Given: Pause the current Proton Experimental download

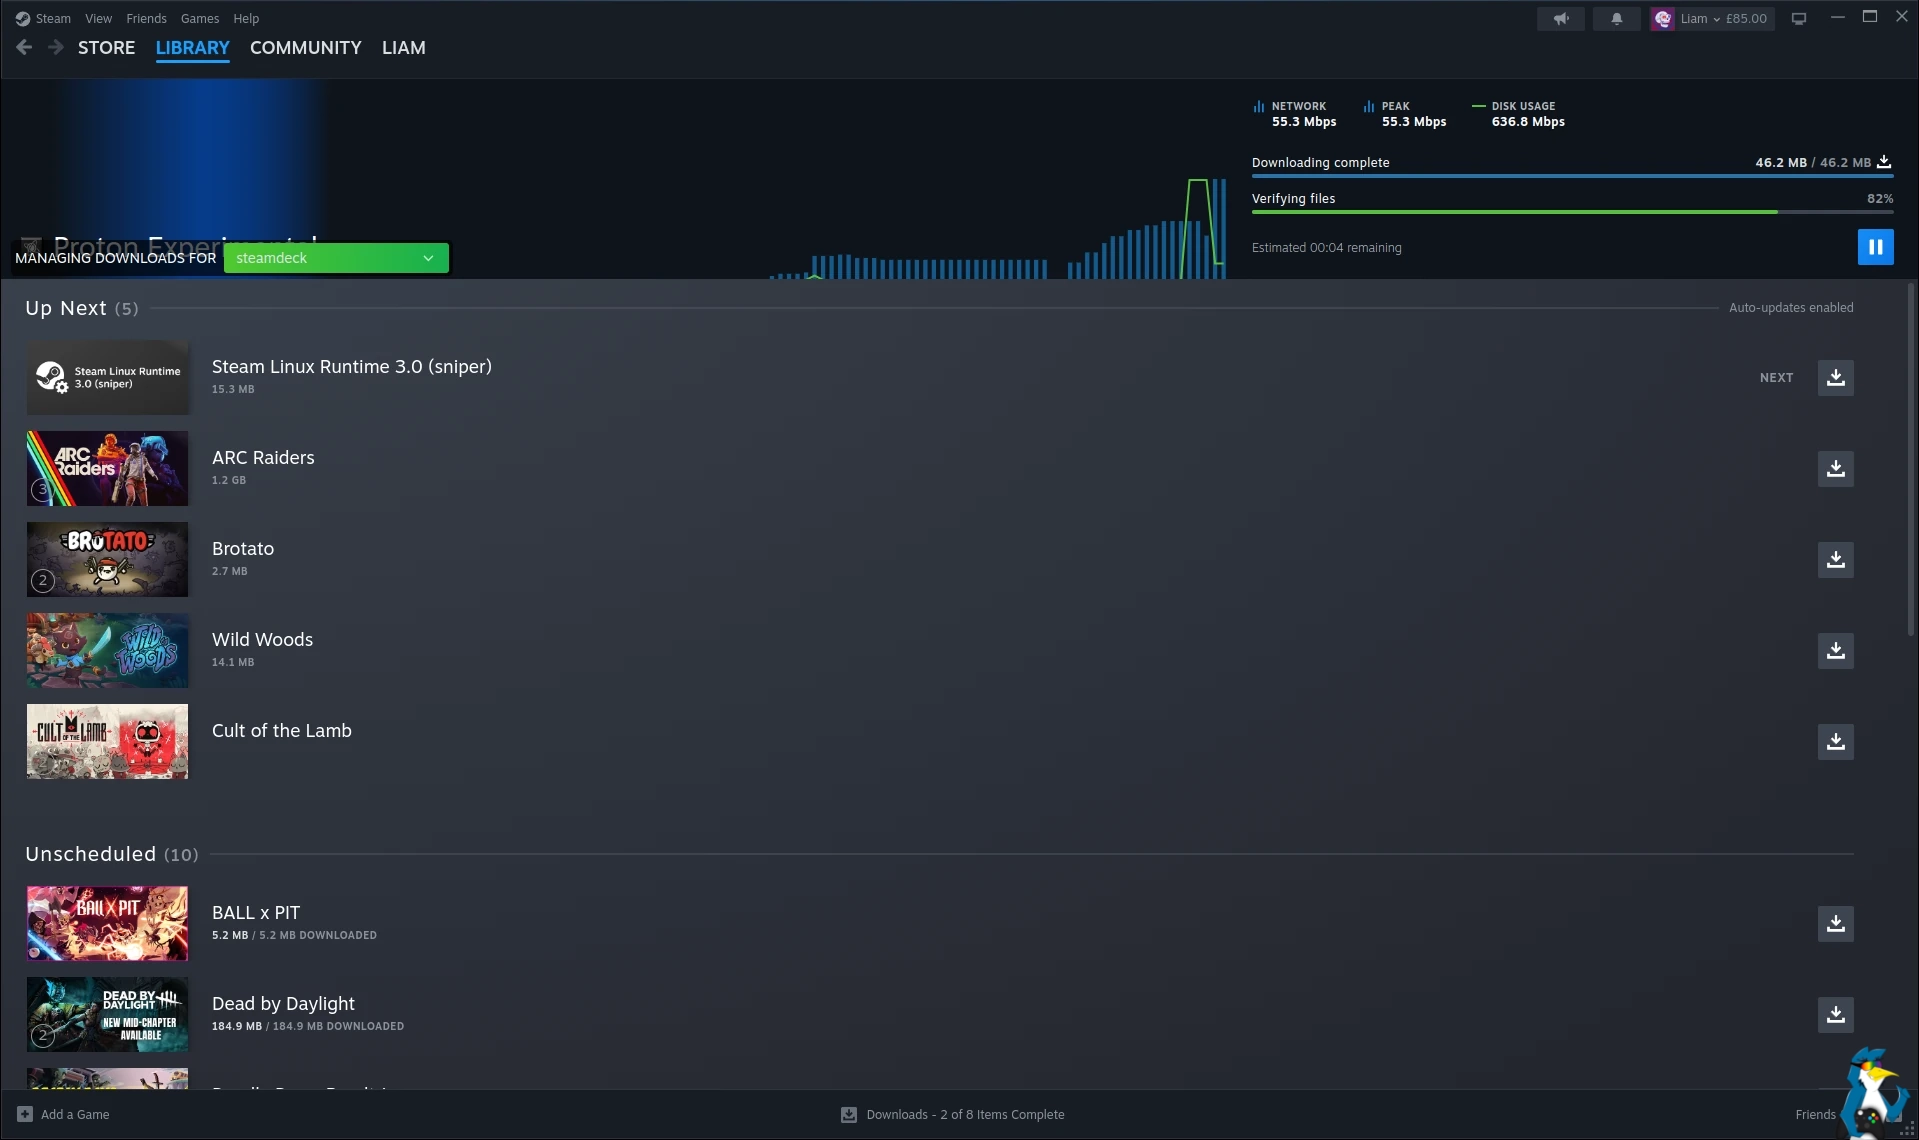Looking at the screenshot, I should coord(1875,247).
